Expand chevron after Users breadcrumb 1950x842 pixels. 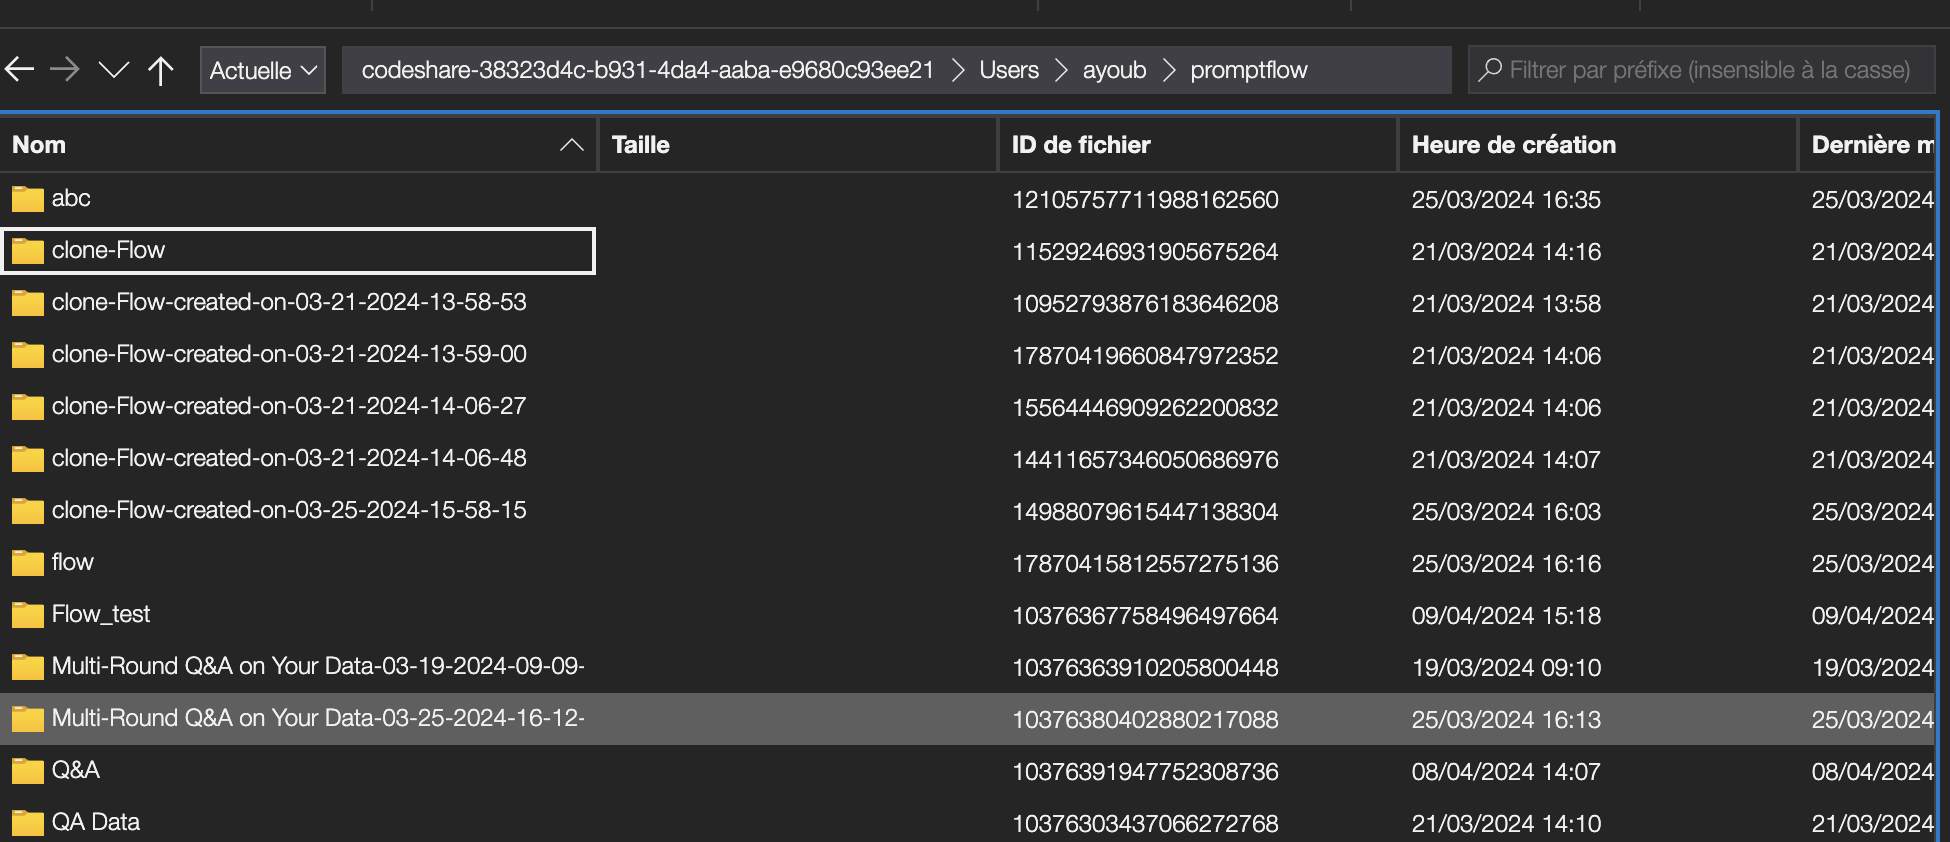pyautogui.click(x=1061, y=70)
